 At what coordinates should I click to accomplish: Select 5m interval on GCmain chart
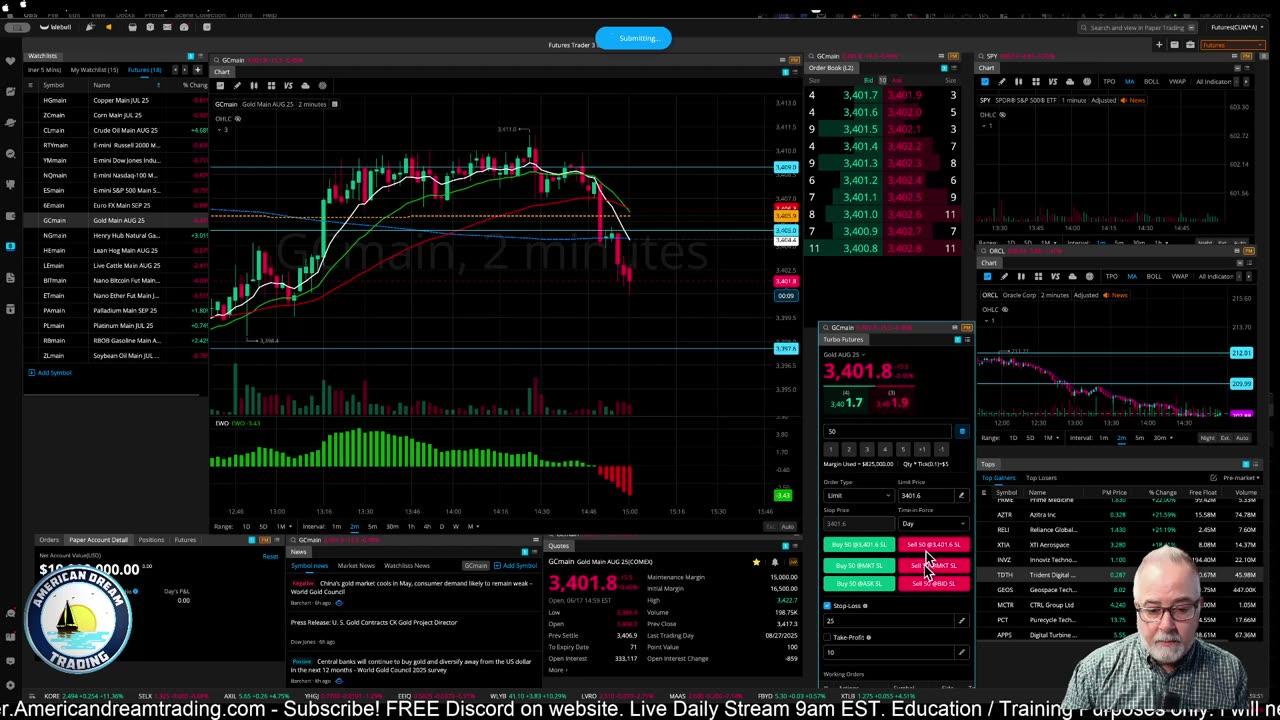(x=372, y=527)
